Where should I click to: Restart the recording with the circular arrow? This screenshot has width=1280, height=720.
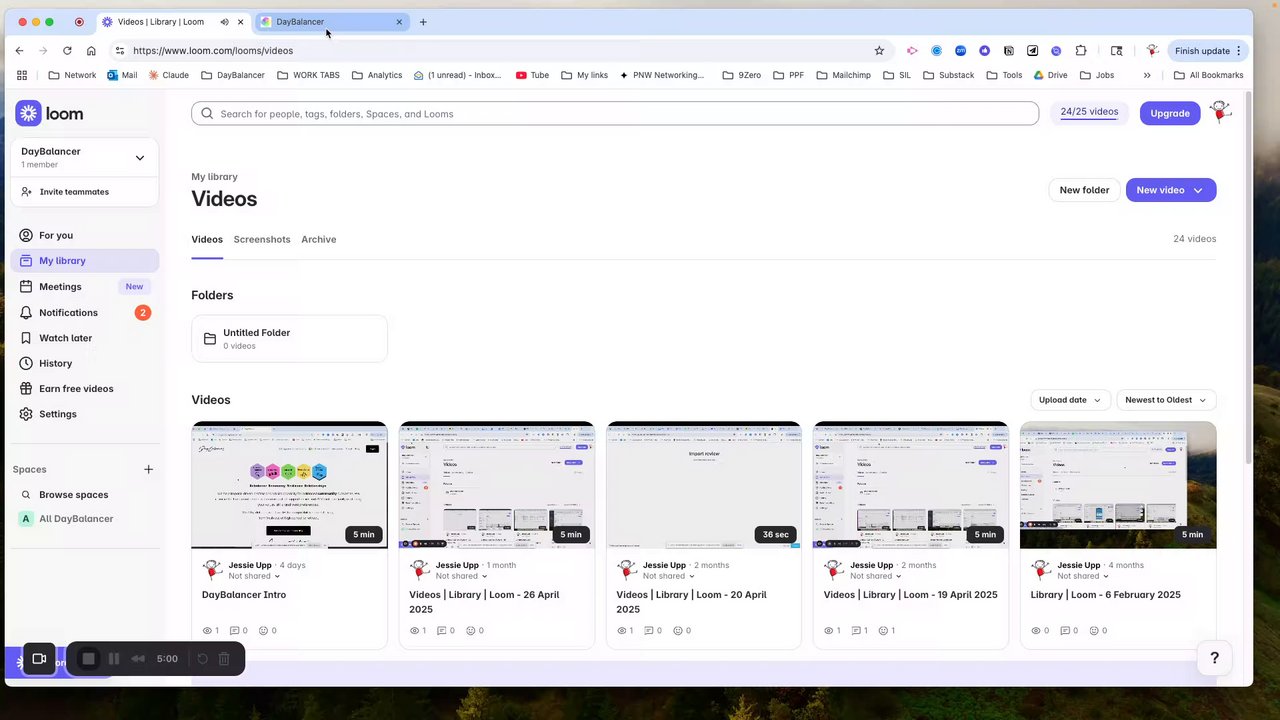click(x=202, y=659)
